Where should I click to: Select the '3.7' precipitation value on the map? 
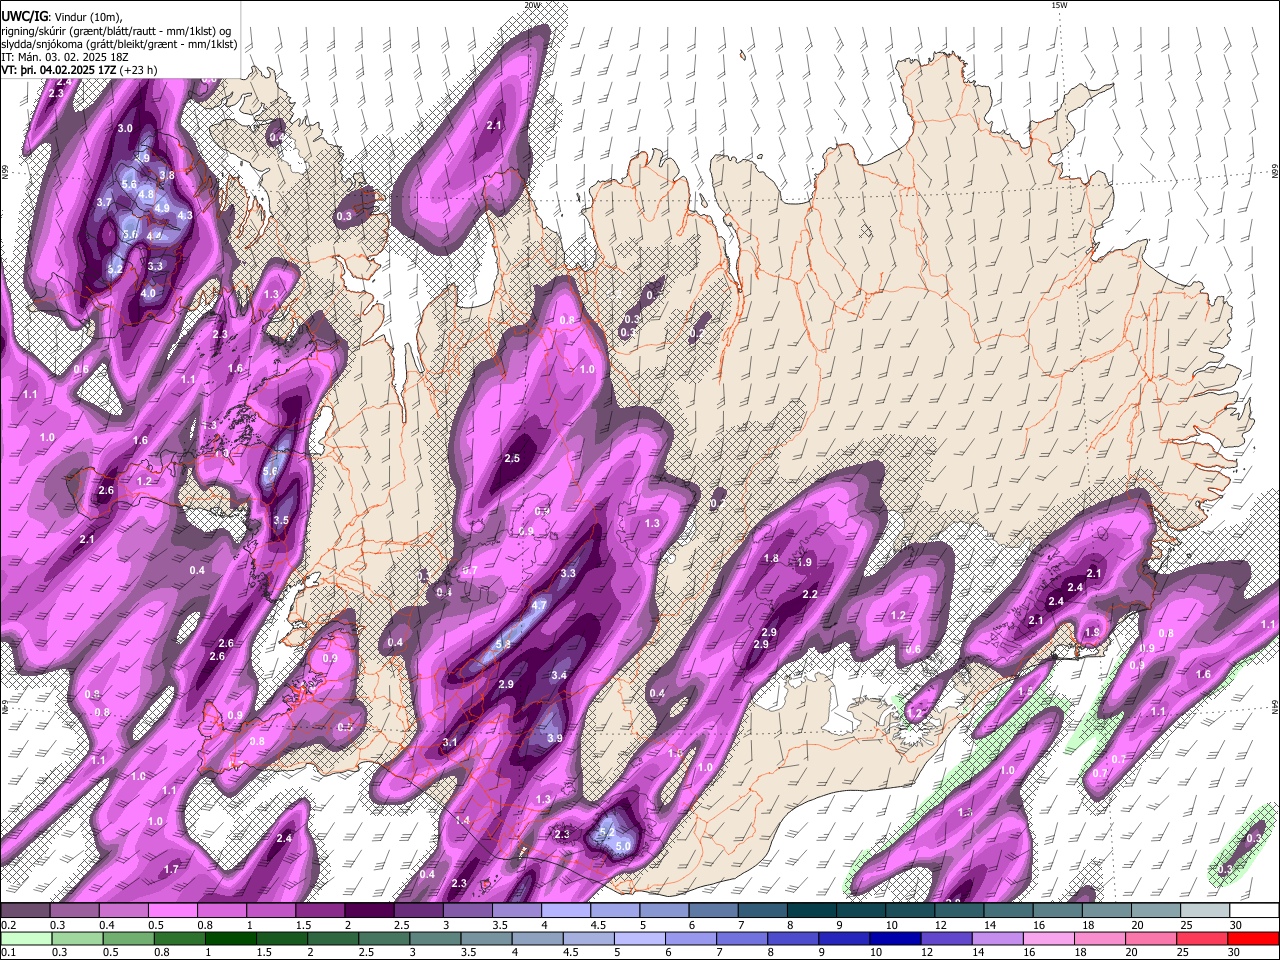tap(104, 202)
